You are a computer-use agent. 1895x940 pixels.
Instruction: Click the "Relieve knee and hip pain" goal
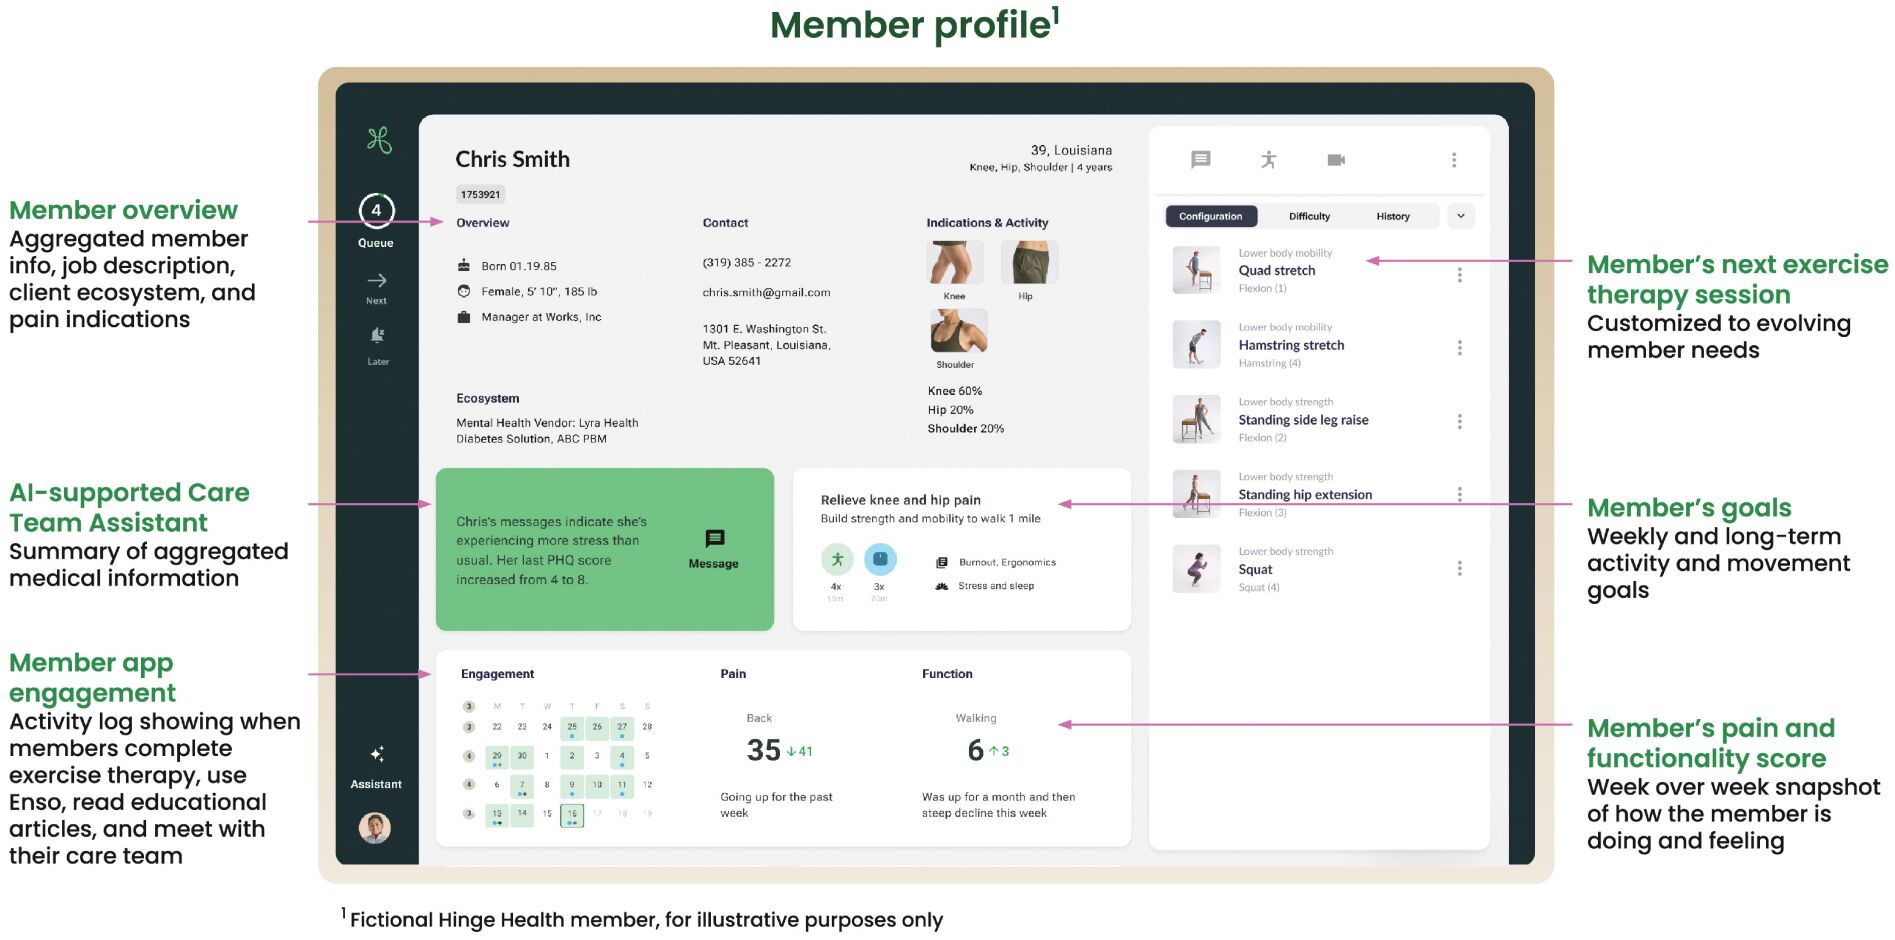901,500
